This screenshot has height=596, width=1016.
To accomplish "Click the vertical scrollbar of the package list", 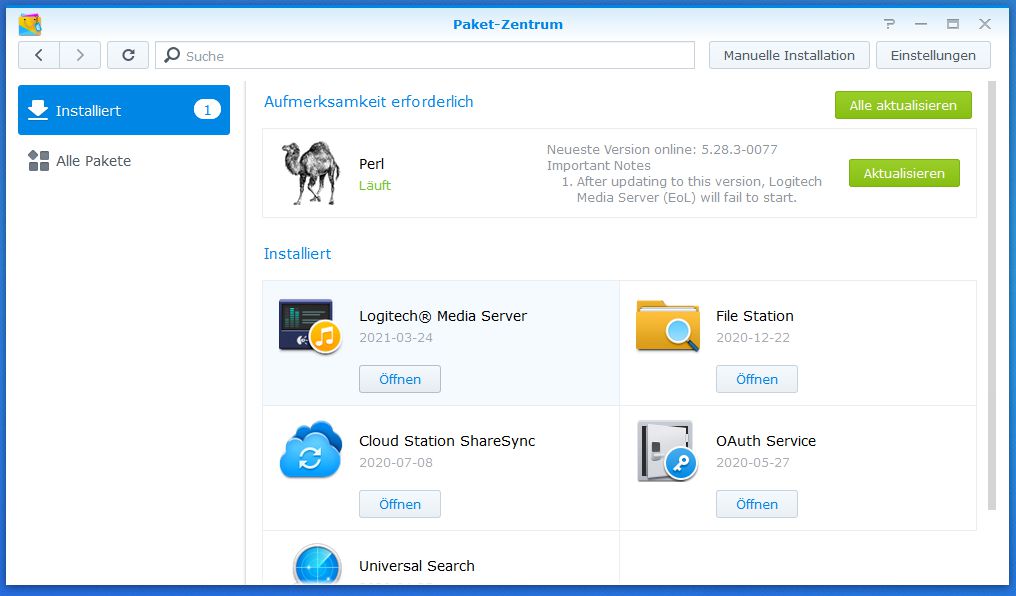I will pyautogui.click(x=991, y=295).
